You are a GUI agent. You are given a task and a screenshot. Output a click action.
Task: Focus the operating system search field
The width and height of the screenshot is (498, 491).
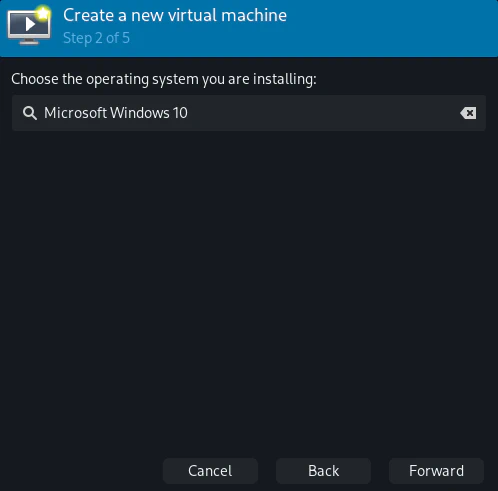(249, 113)
